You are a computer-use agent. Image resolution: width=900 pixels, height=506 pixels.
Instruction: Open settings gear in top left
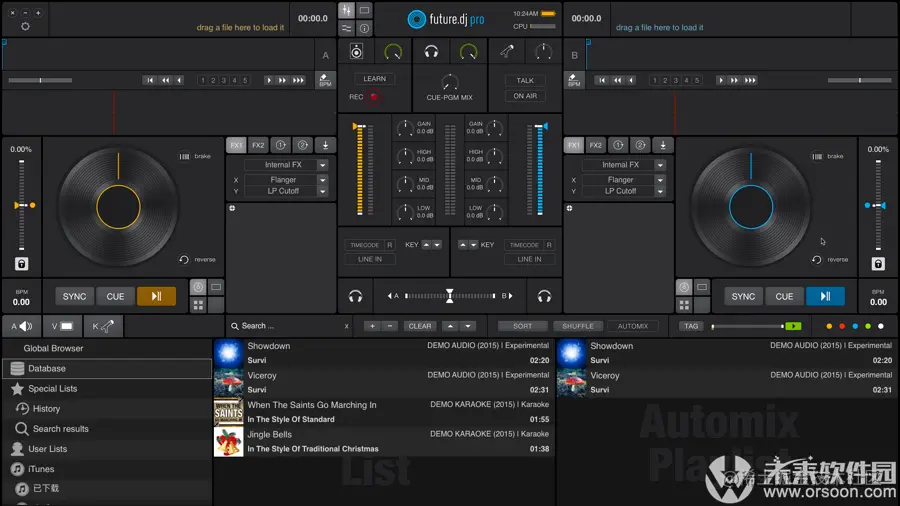click(x=25, y=26)
